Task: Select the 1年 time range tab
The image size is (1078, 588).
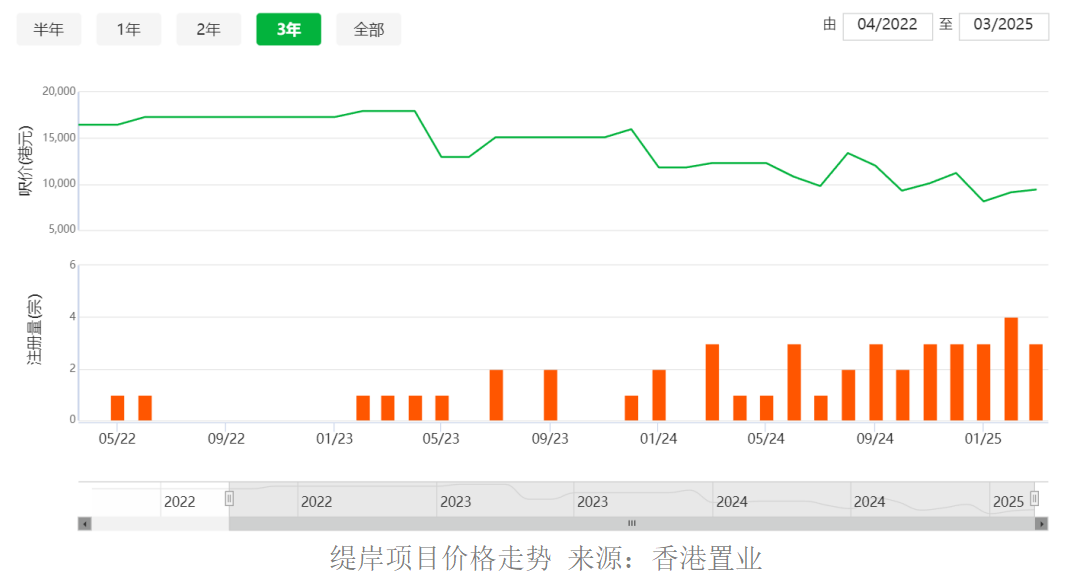Action: coord(129,30)
